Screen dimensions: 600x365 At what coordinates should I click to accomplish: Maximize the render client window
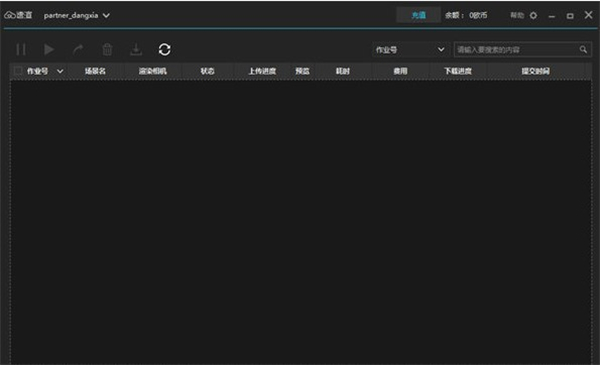(570, 16)
